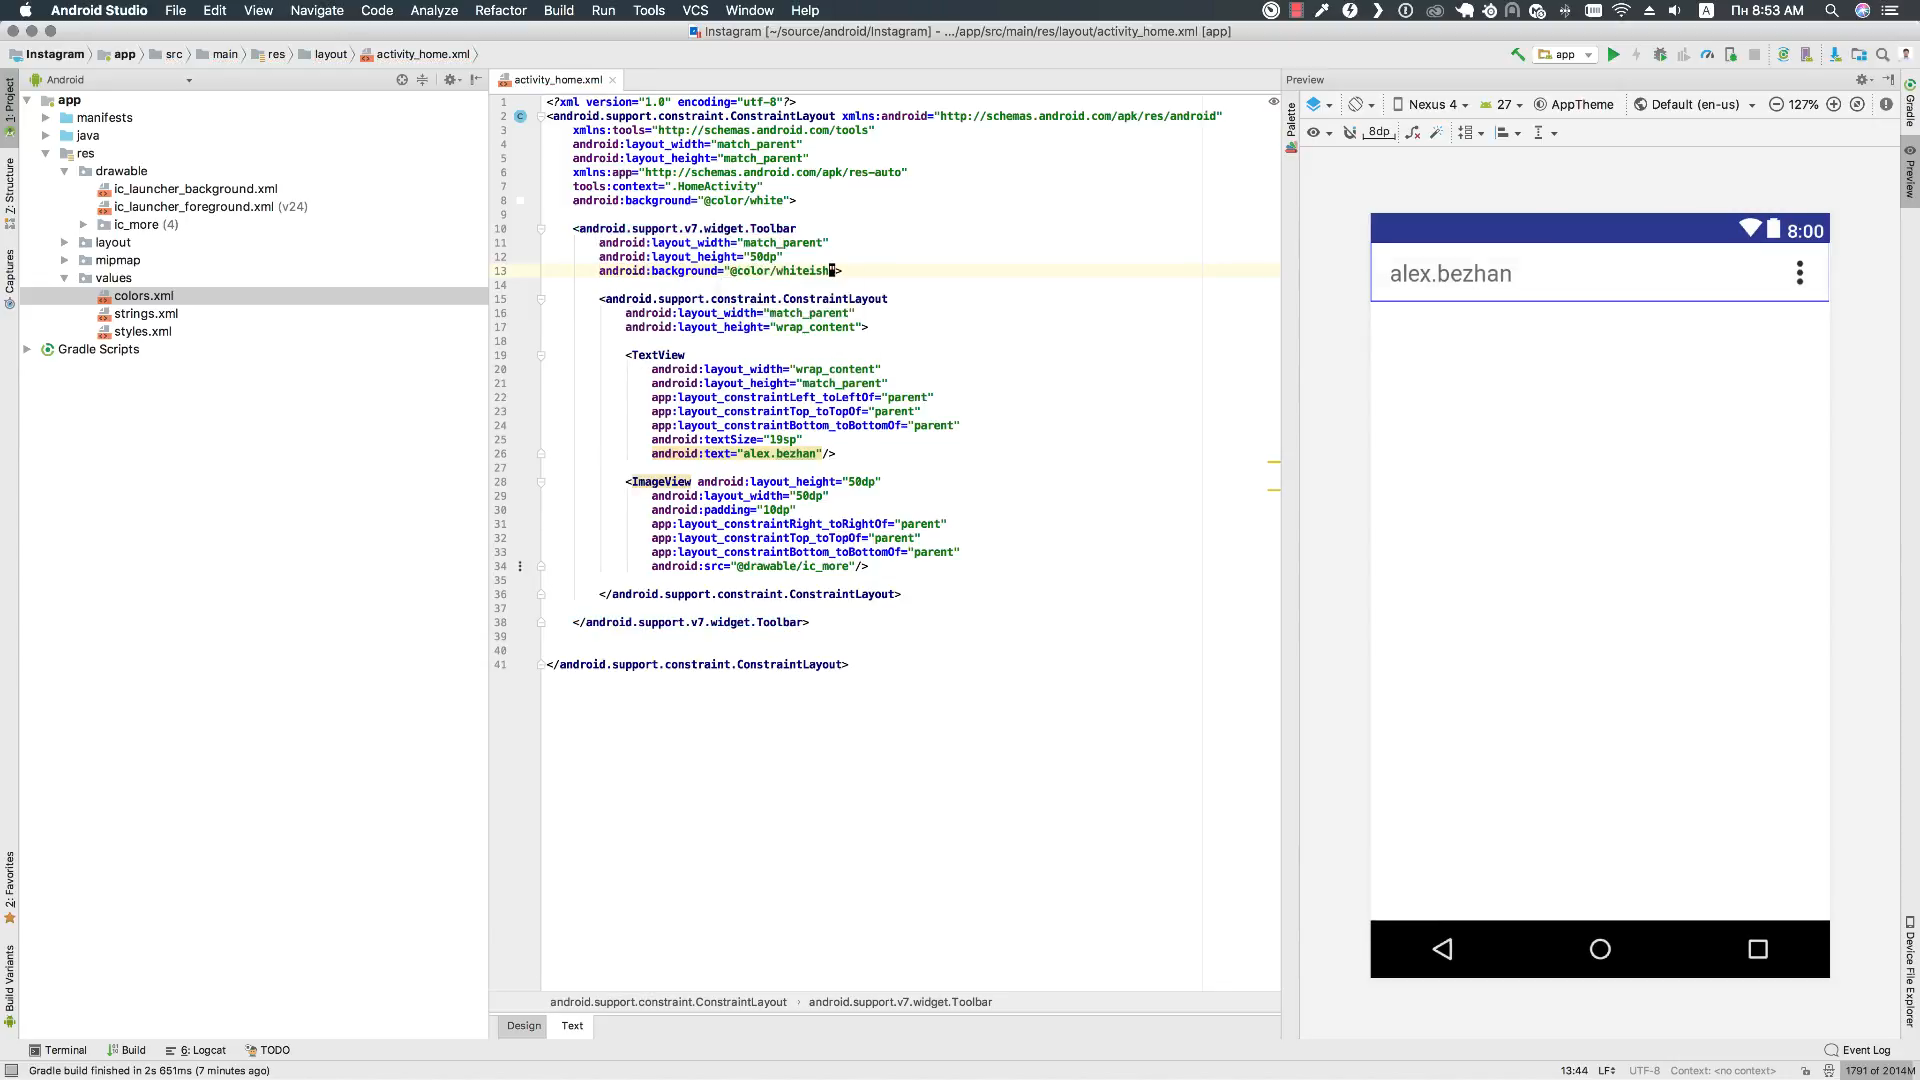
Task: Click the Make Project hammer icon
Action: 1518,55
